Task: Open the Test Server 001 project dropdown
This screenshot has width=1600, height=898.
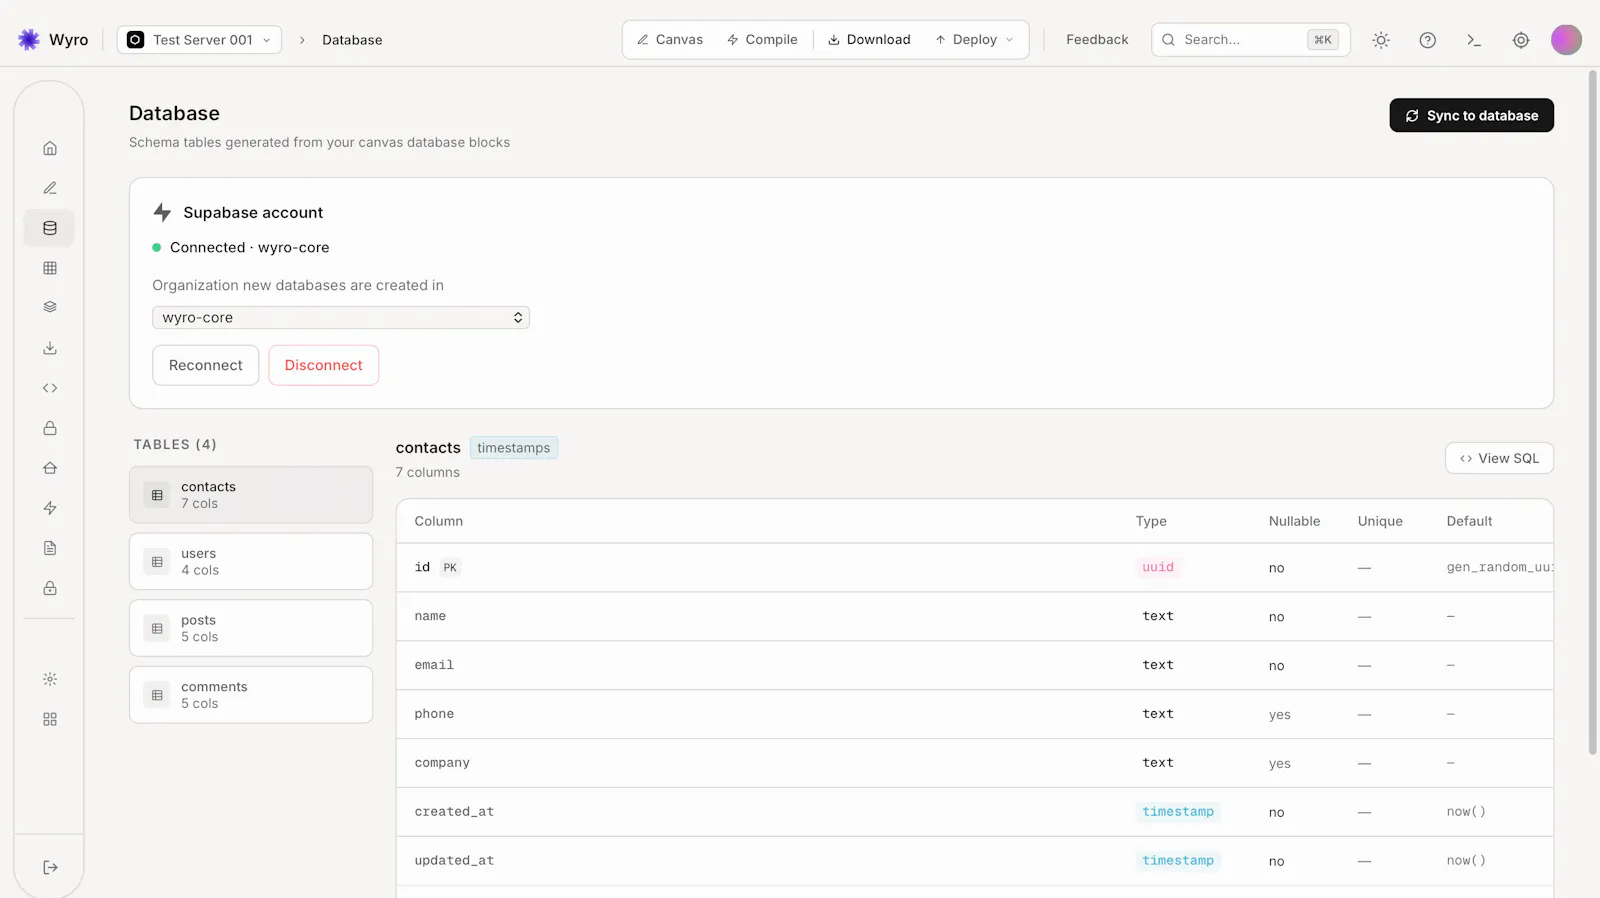Action: 199,40
